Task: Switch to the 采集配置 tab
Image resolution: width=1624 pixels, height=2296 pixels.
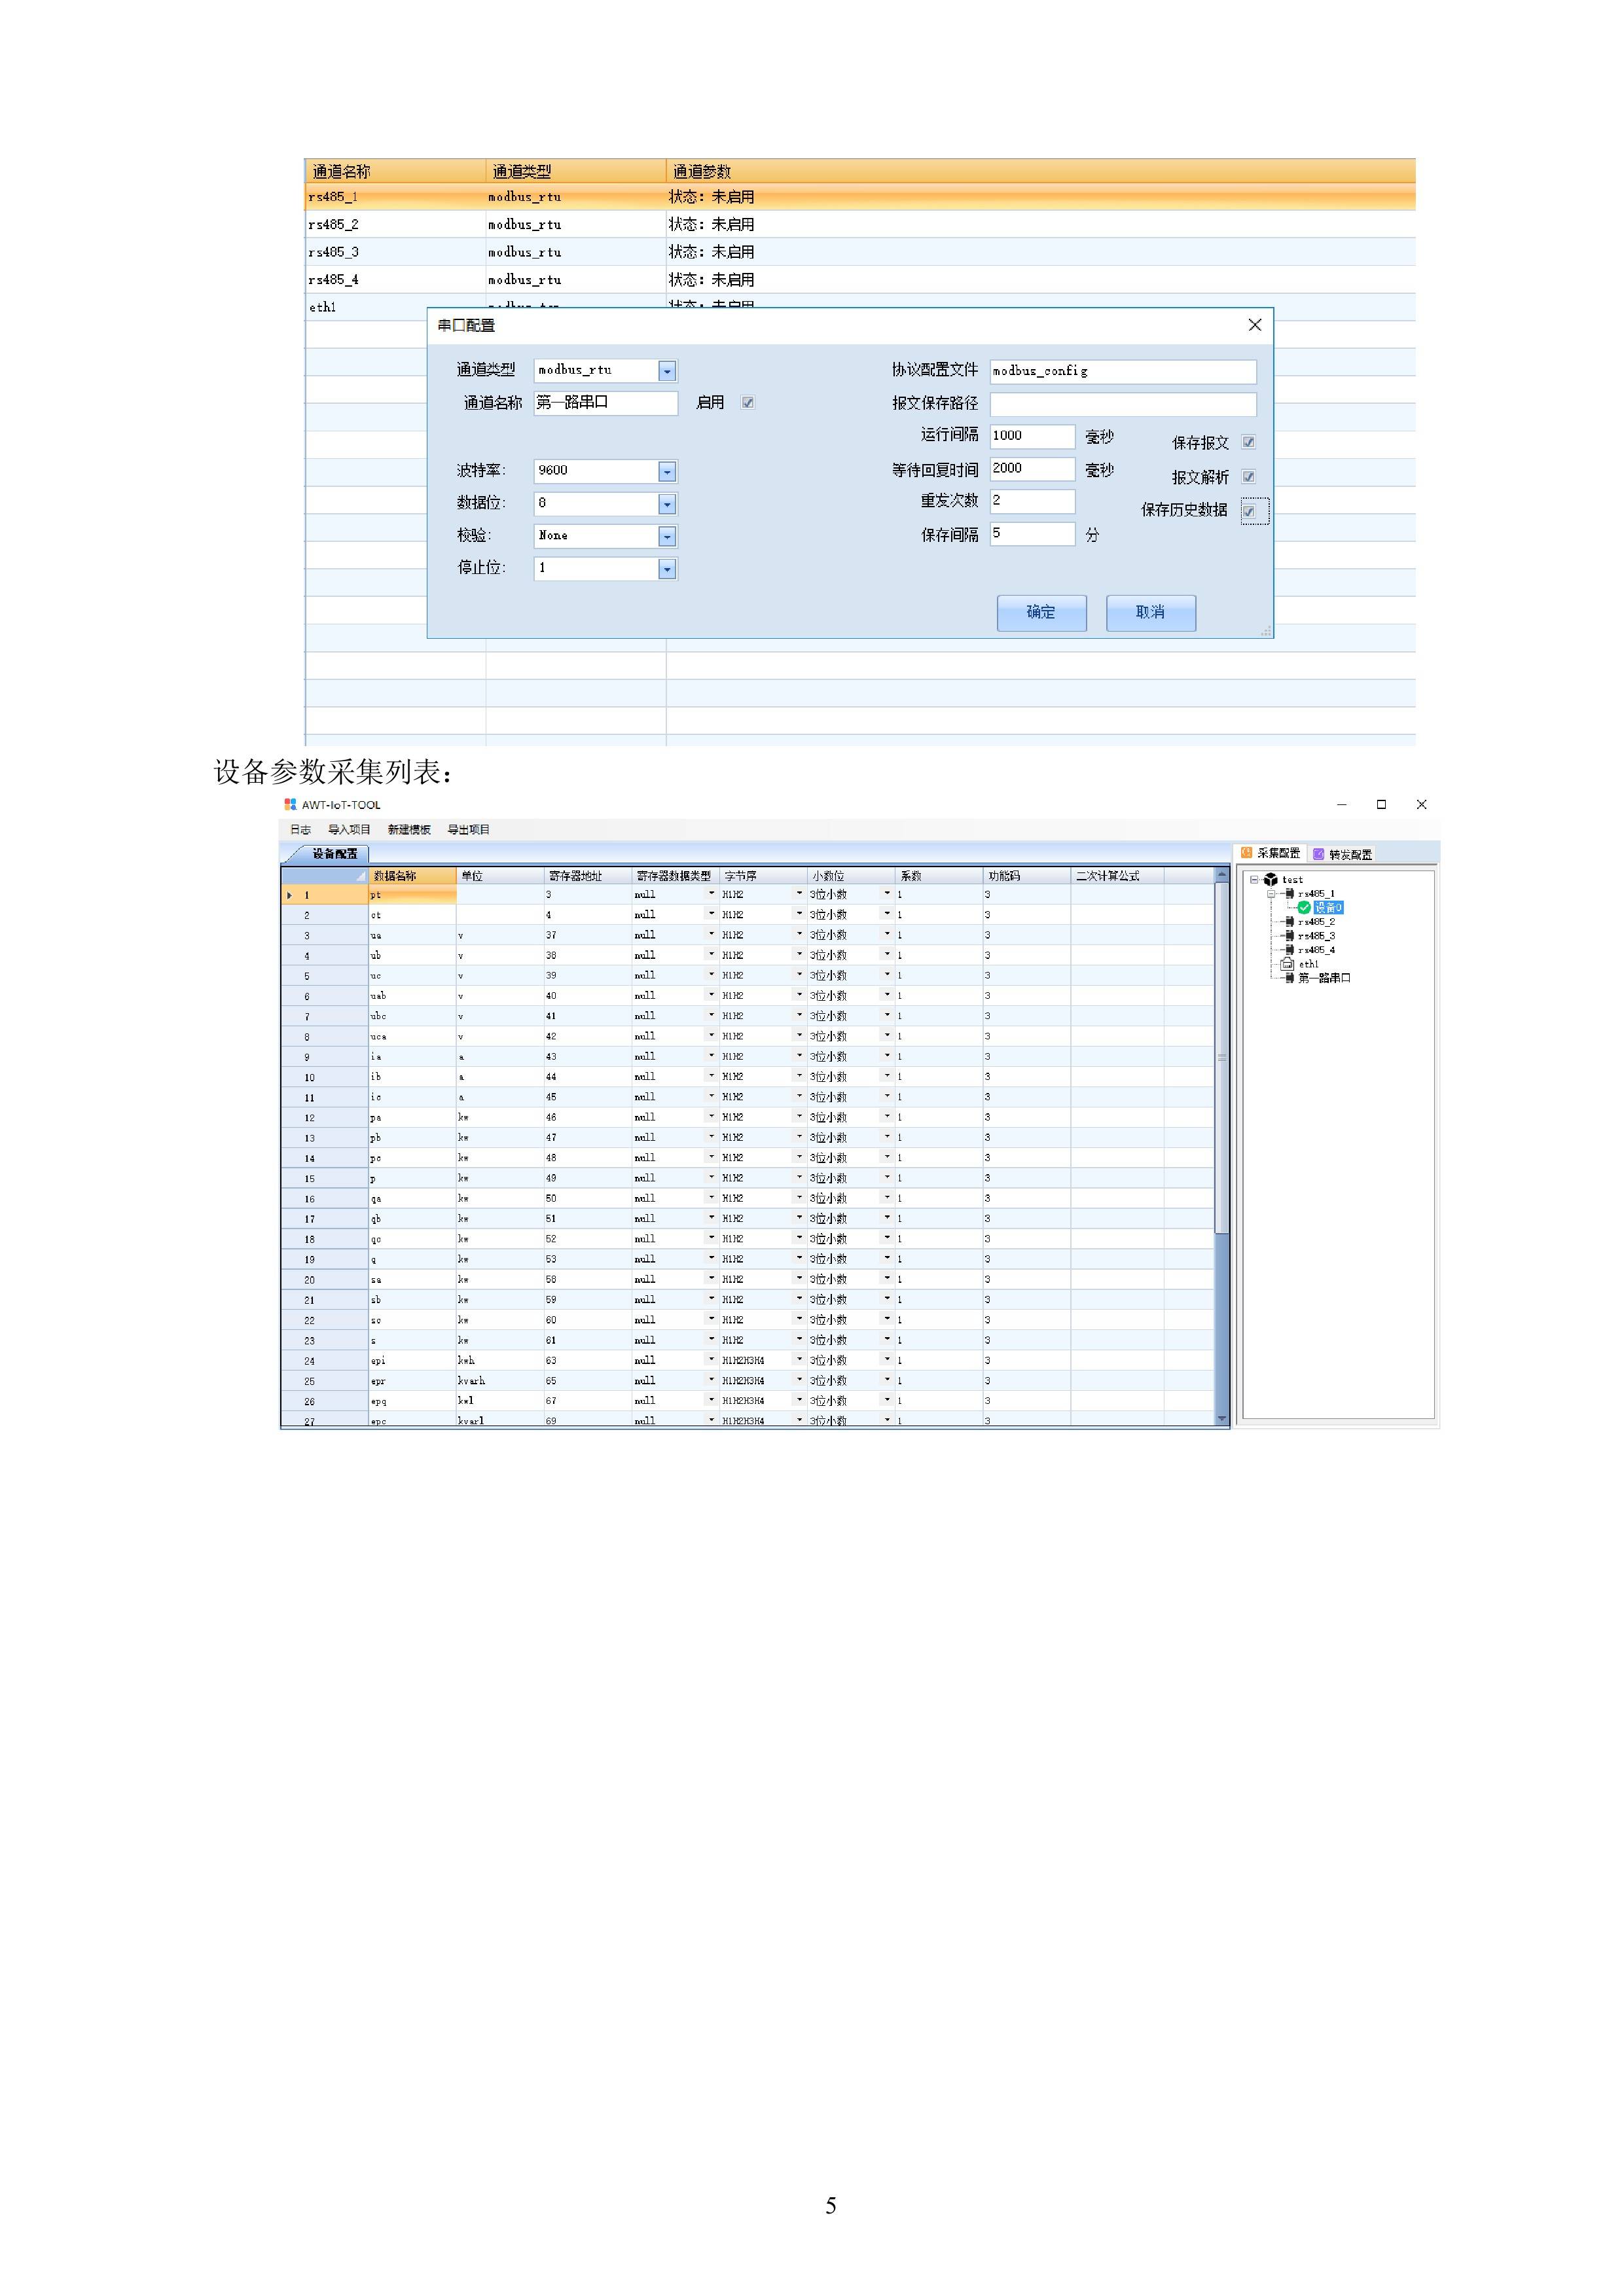Action: 1271,853
